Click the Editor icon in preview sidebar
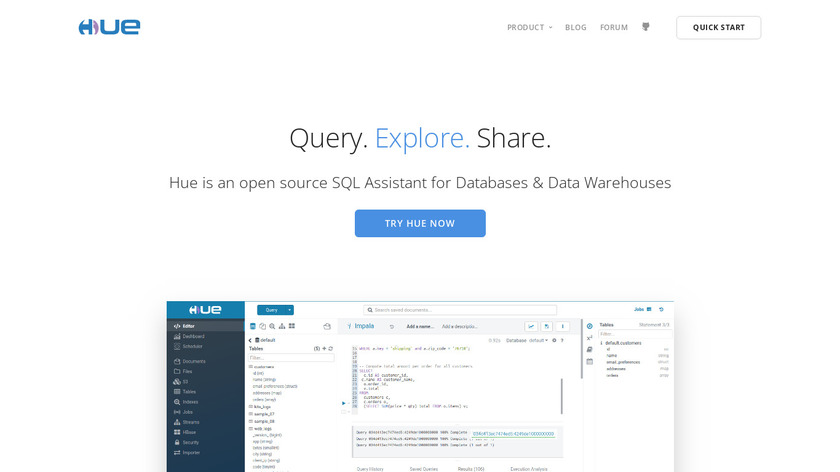Viewport: 840px width, 472px height. point(177,326)
